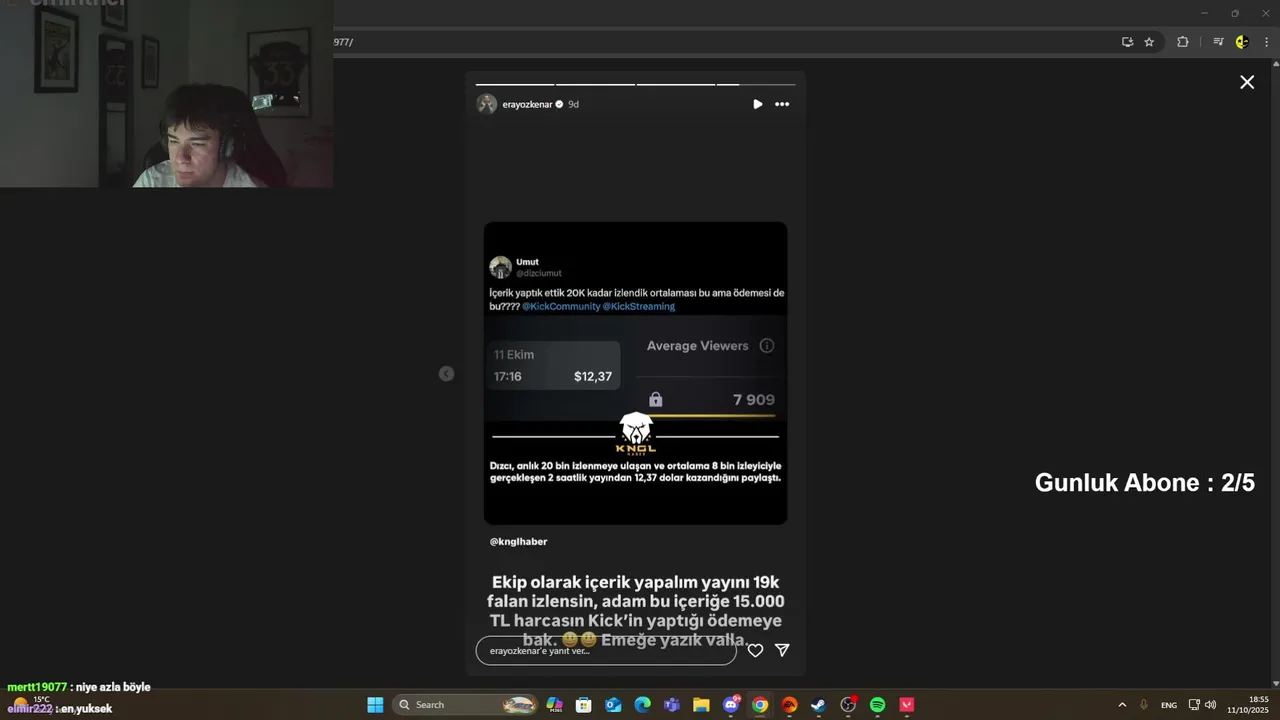
Task: Open the Chrome profile avatar
Action: [x=1242, y=42]
